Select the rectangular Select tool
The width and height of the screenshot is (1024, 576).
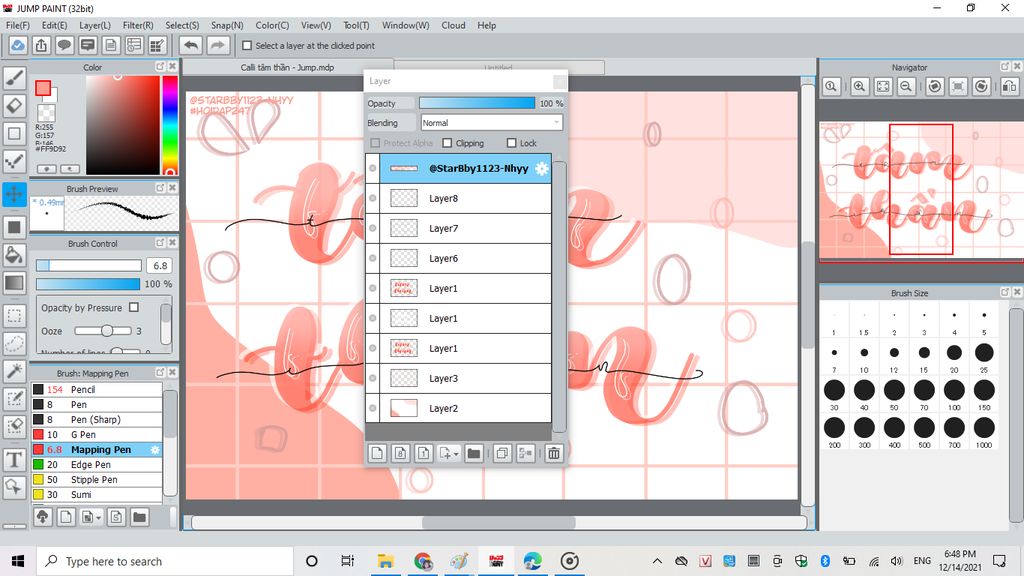[x=14, y=316]
